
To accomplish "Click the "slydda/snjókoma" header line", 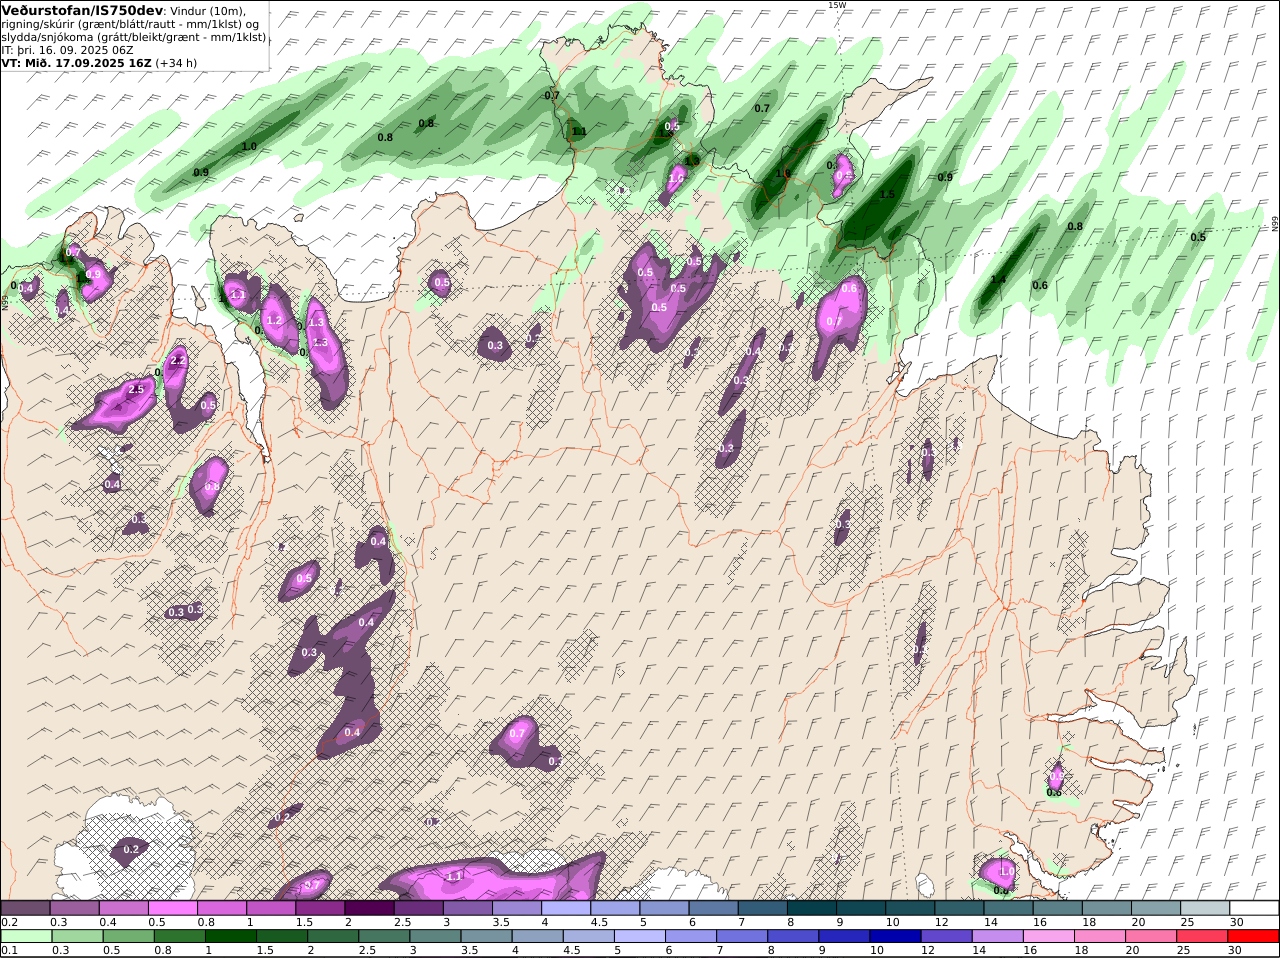I will (134, 36).
